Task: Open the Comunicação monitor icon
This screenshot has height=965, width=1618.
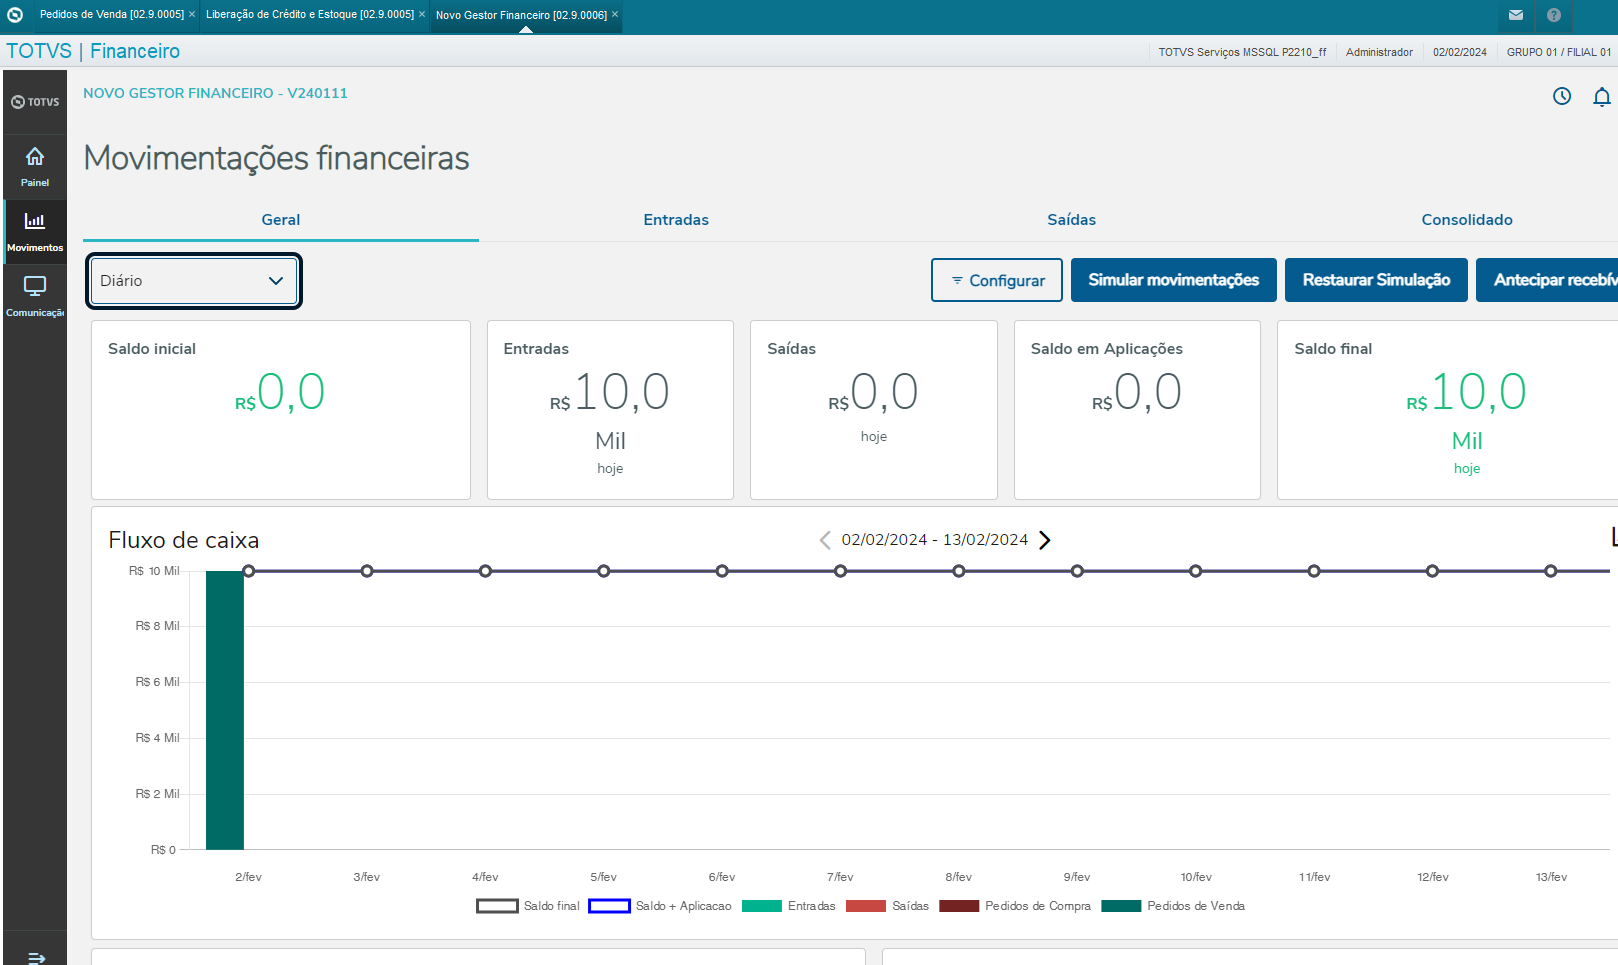Action: tap(35, 286)
